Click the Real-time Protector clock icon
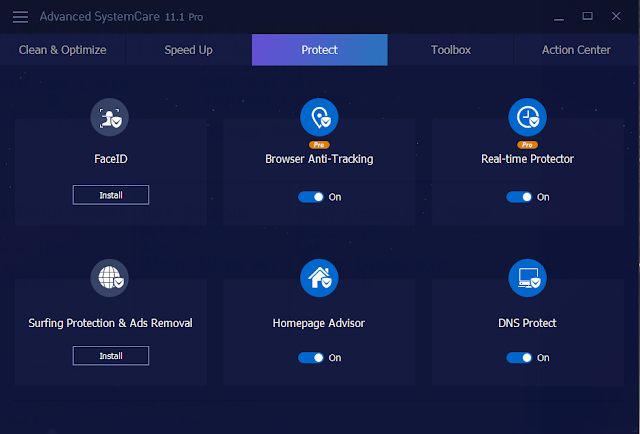Viewport: 640px width, 434px height. tap(527, 117)
